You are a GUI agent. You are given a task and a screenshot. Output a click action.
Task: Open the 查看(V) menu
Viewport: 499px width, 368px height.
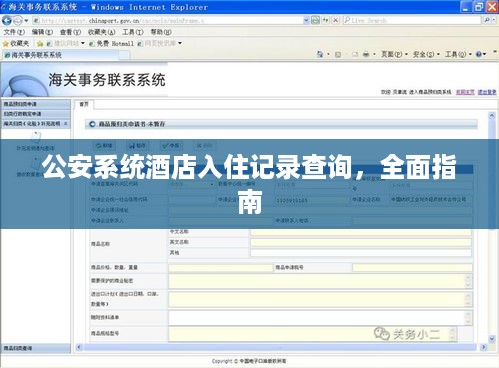pos(70,32)
